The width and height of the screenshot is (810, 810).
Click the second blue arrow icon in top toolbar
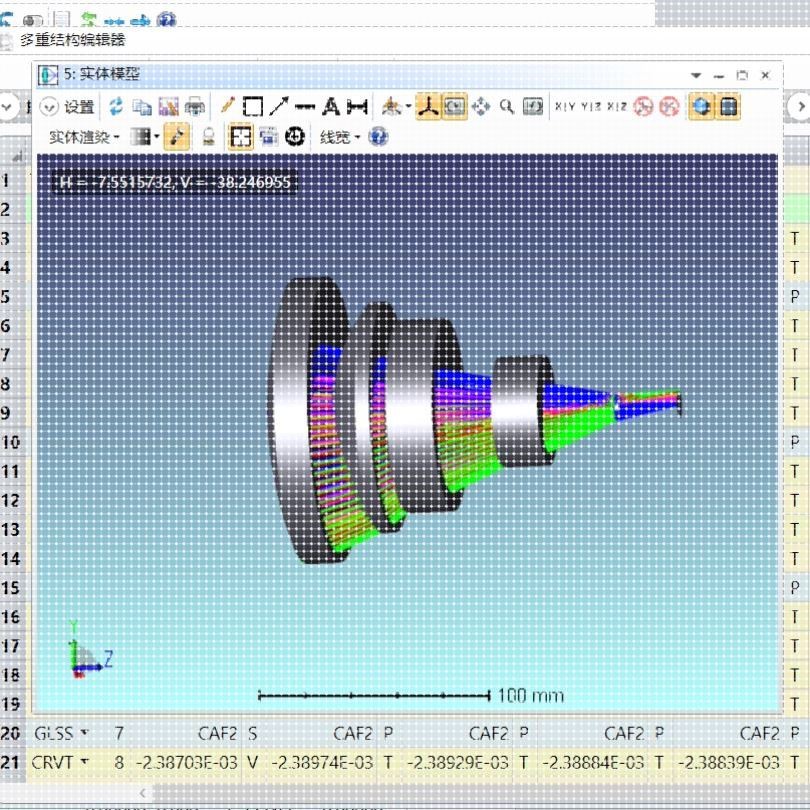click(x=140, y=21)
